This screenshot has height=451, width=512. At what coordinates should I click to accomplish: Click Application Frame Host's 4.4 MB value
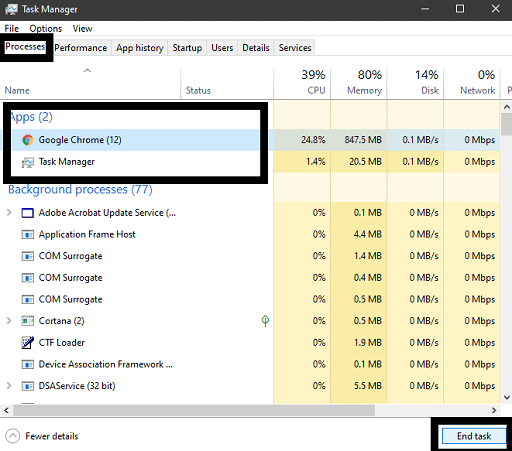[368, 235]
